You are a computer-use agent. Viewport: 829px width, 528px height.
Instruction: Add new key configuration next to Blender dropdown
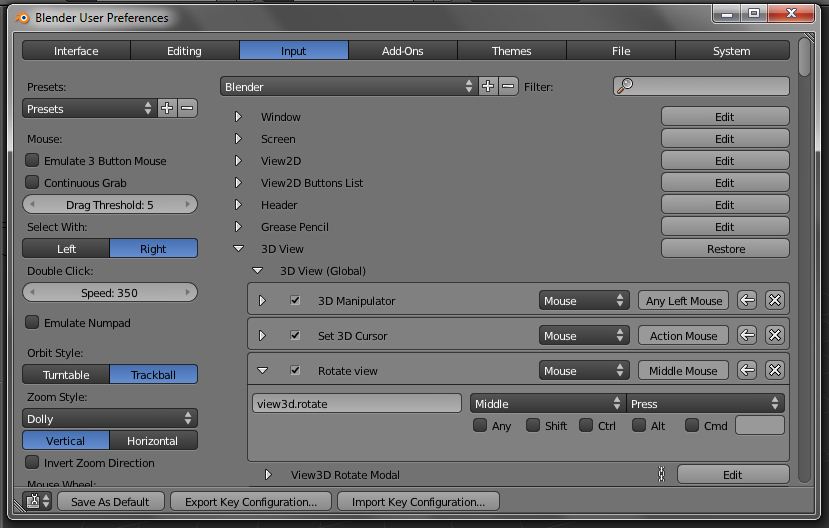pyautogui.click(x=488, y=86)
